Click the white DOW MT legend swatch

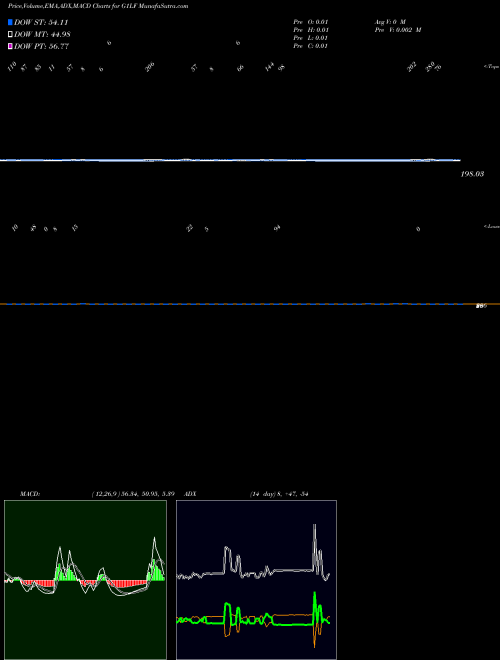tap(10, 35)
